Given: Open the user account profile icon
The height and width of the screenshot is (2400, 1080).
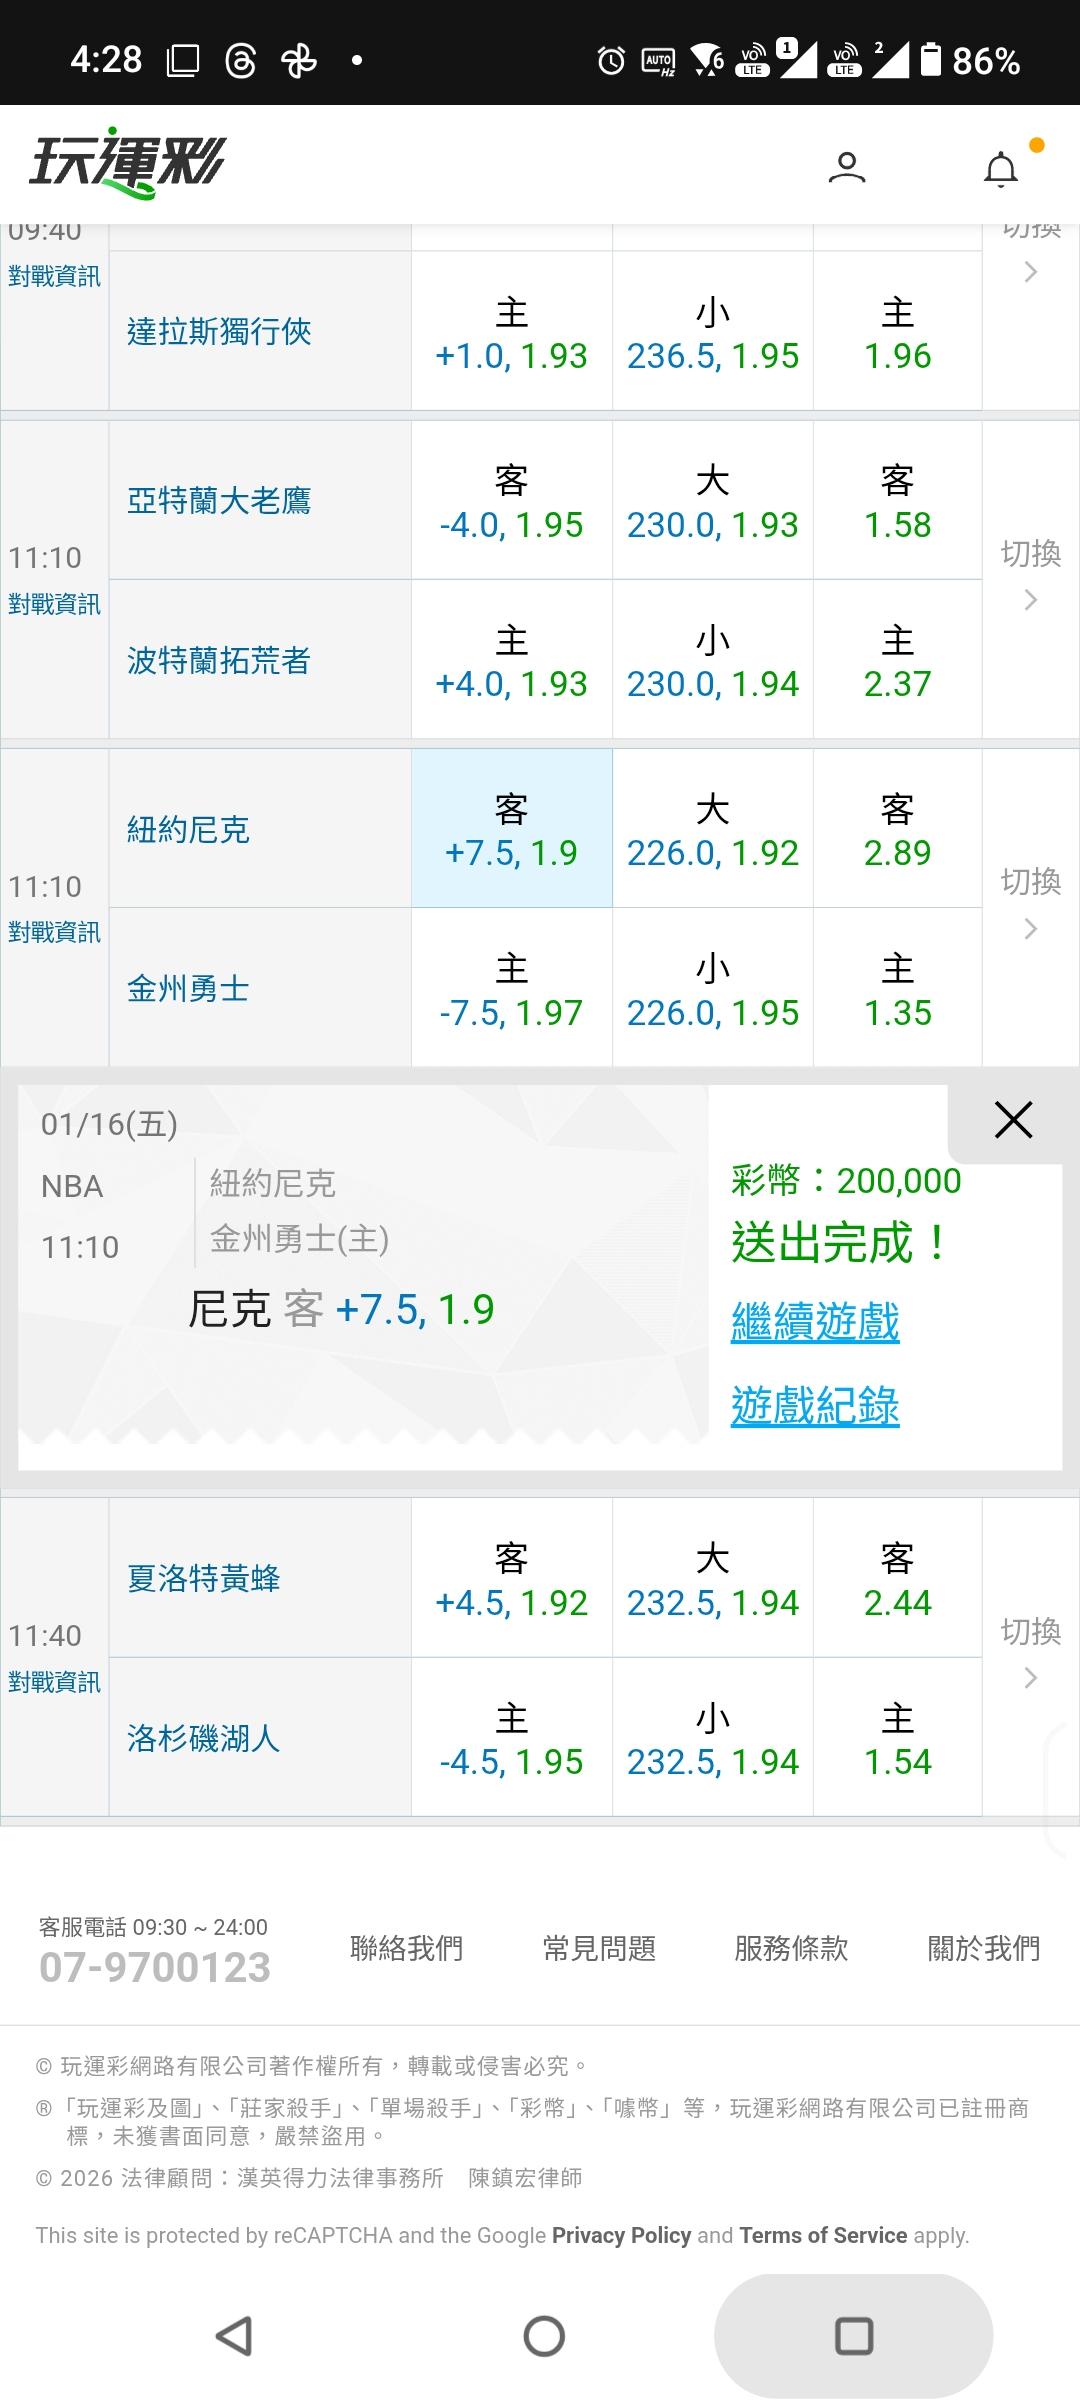Looking at the screenshot, I should 846,167.
